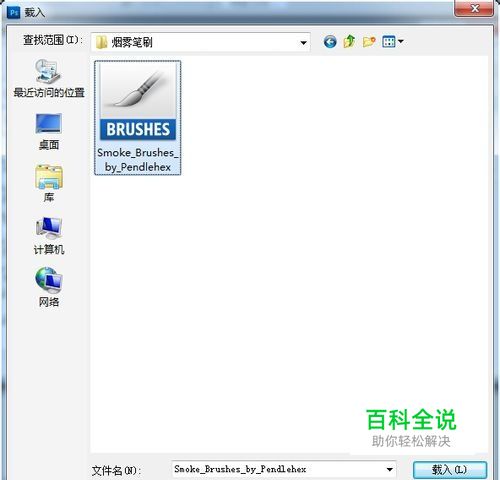The height and width of the screenshot is (480, 500).
Task: Open Network (网络) in places bar
Action: (49, 287)
